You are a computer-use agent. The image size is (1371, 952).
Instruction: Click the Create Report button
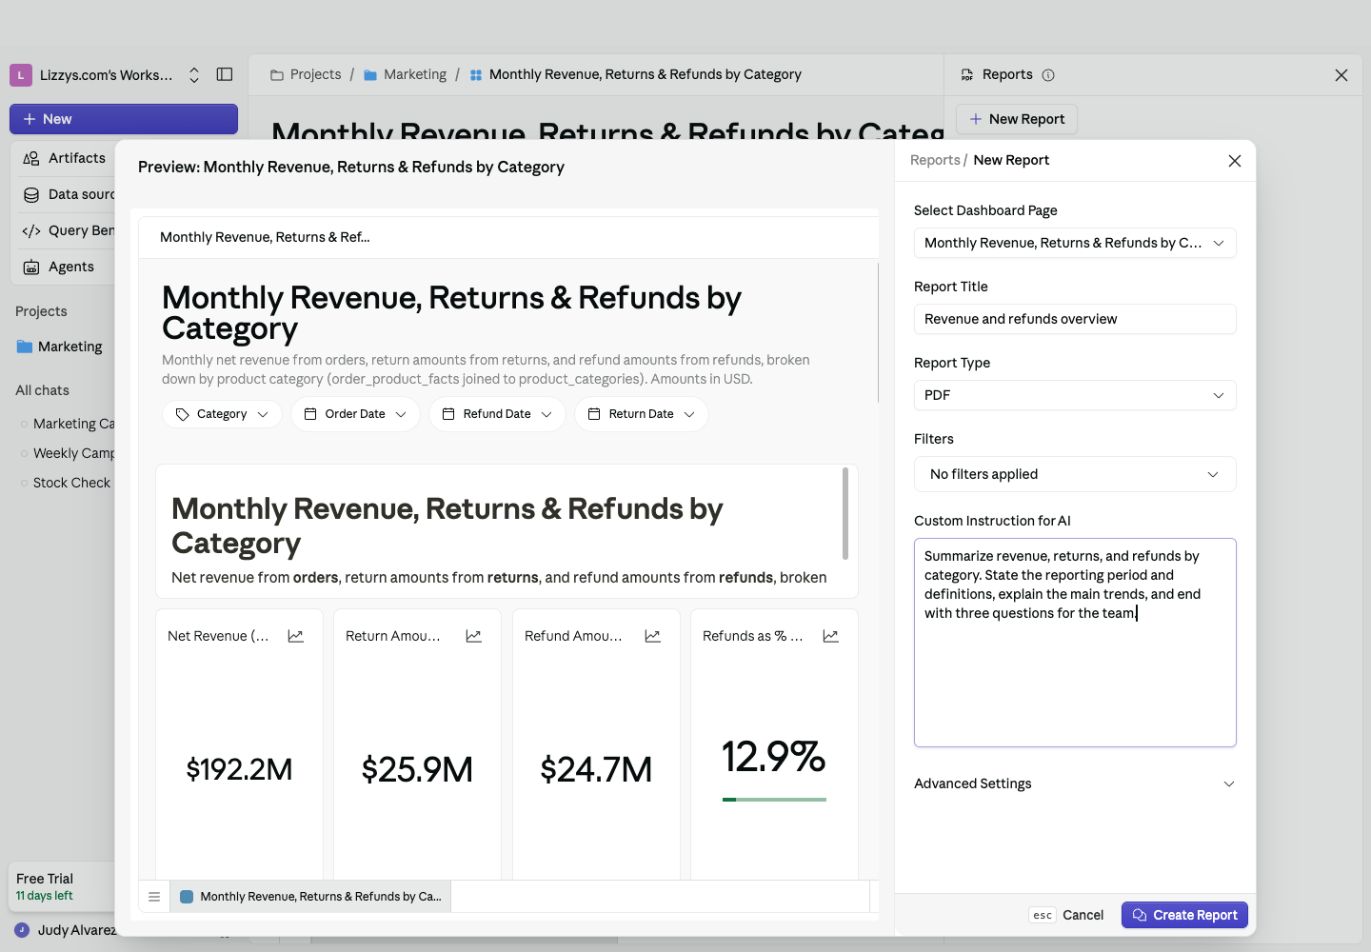pos(1184,915)
